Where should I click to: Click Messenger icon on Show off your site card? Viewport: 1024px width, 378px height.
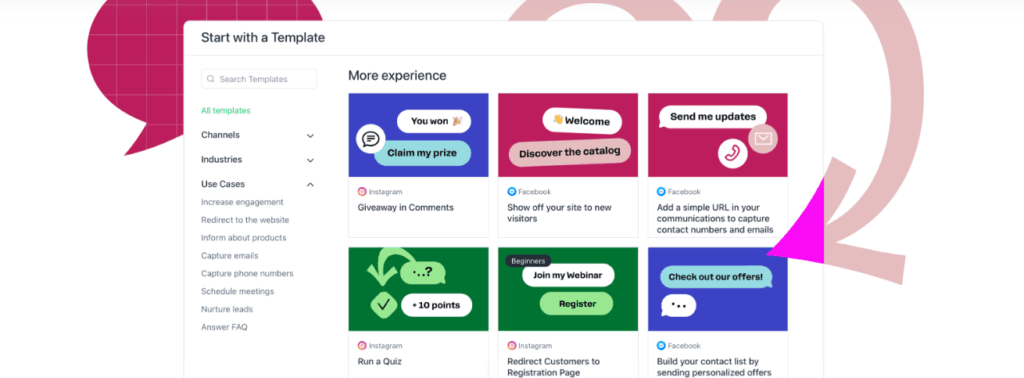tap(511, 192)
